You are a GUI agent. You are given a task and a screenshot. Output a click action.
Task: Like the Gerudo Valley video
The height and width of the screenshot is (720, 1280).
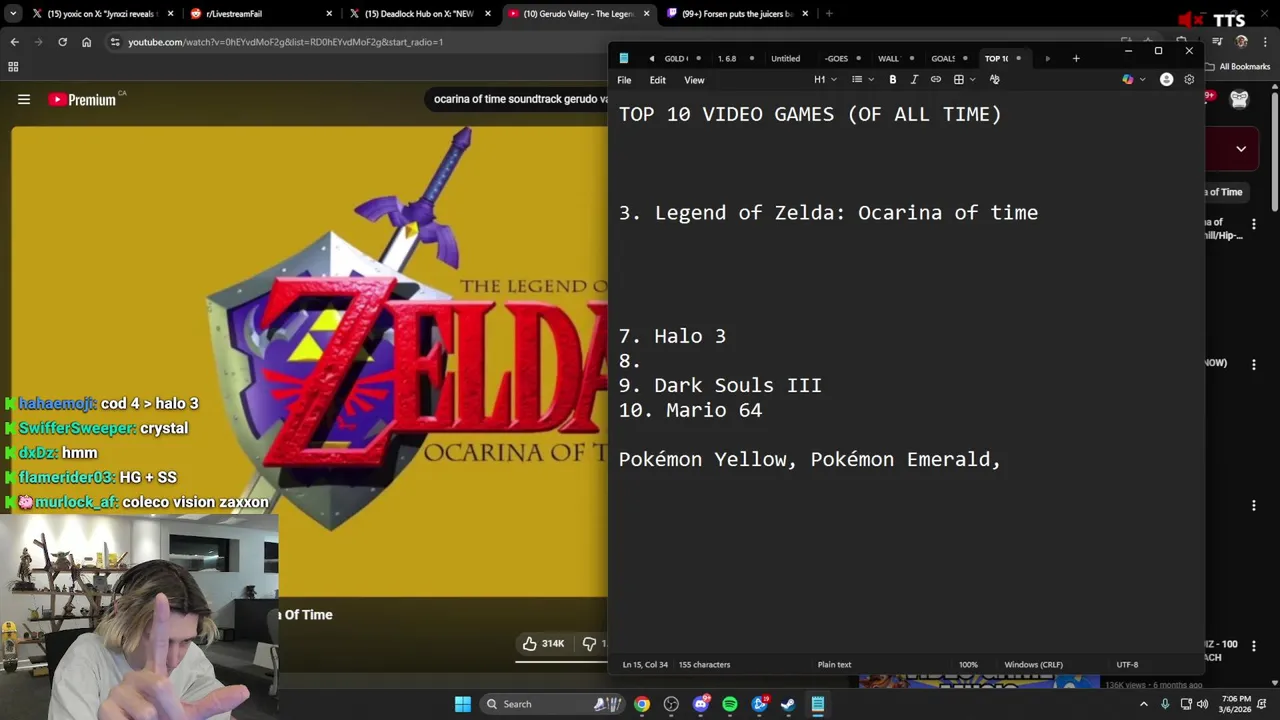pyautogui.click(x=543, y=644)
